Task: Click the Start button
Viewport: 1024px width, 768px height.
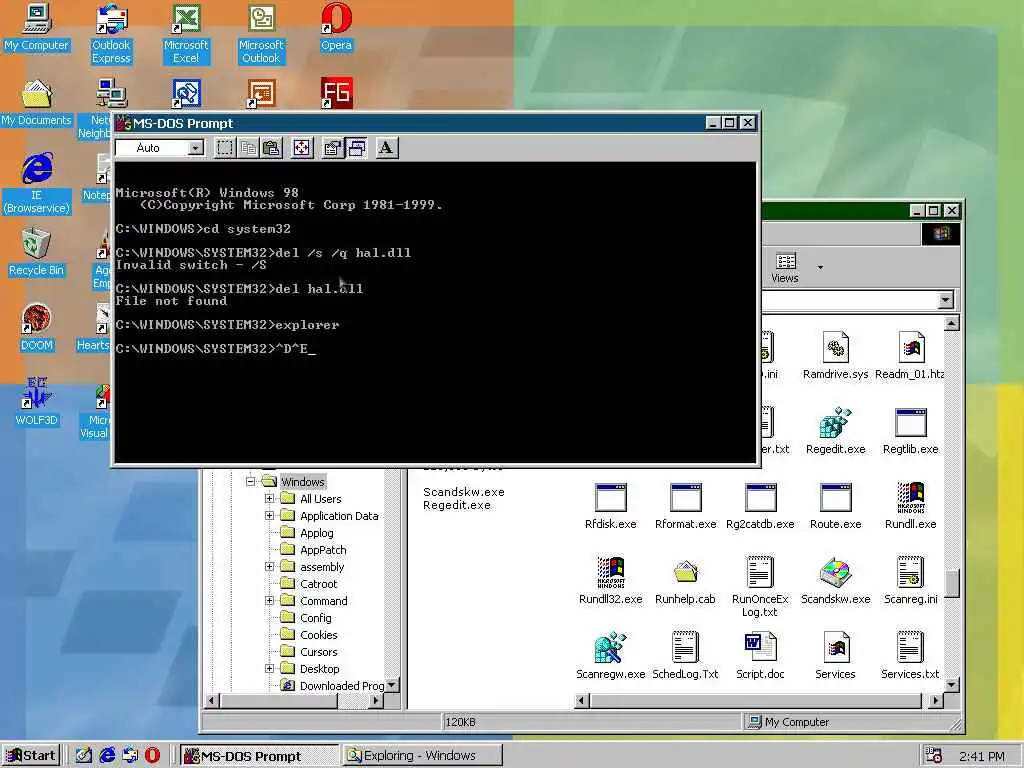Action: tap(31, 756)
